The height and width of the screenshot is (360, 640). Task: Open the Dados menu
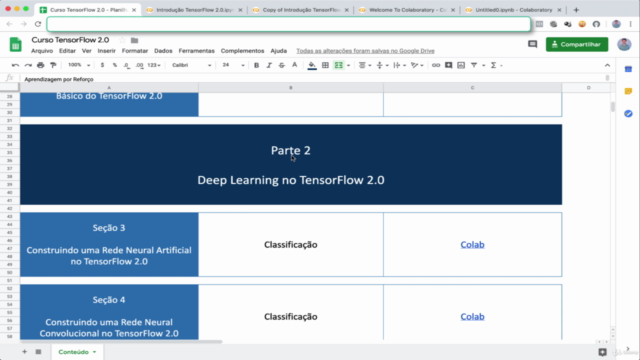coord(163,51)
